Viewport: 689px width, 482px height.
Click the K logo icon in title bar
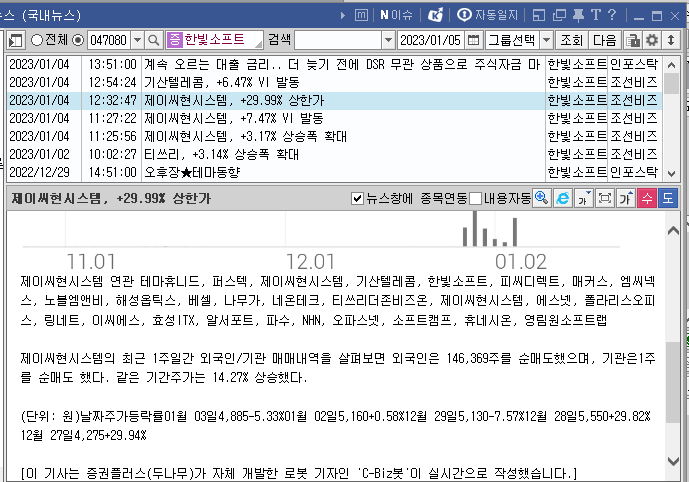(435, 15)
